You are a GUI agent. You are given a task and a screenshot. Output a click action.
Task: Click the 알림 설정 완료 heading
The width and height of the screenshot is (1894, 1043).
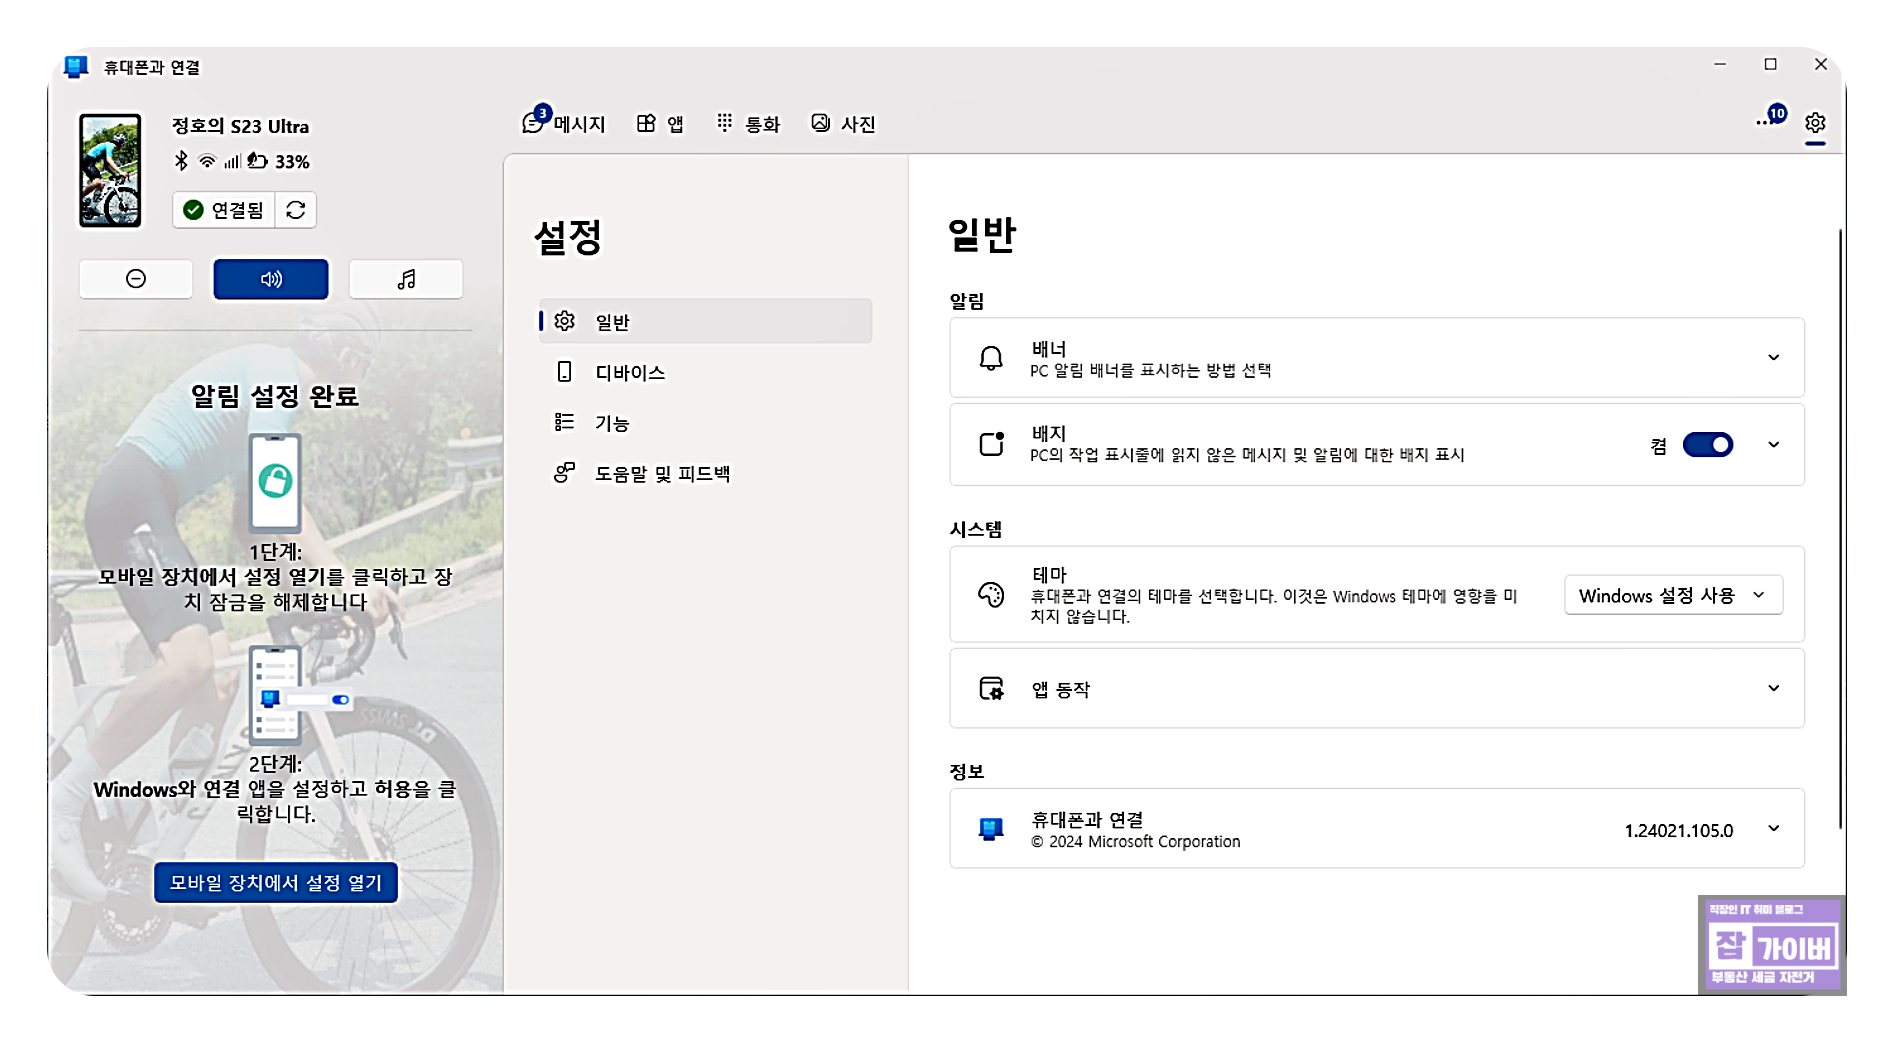coord(275,396)
